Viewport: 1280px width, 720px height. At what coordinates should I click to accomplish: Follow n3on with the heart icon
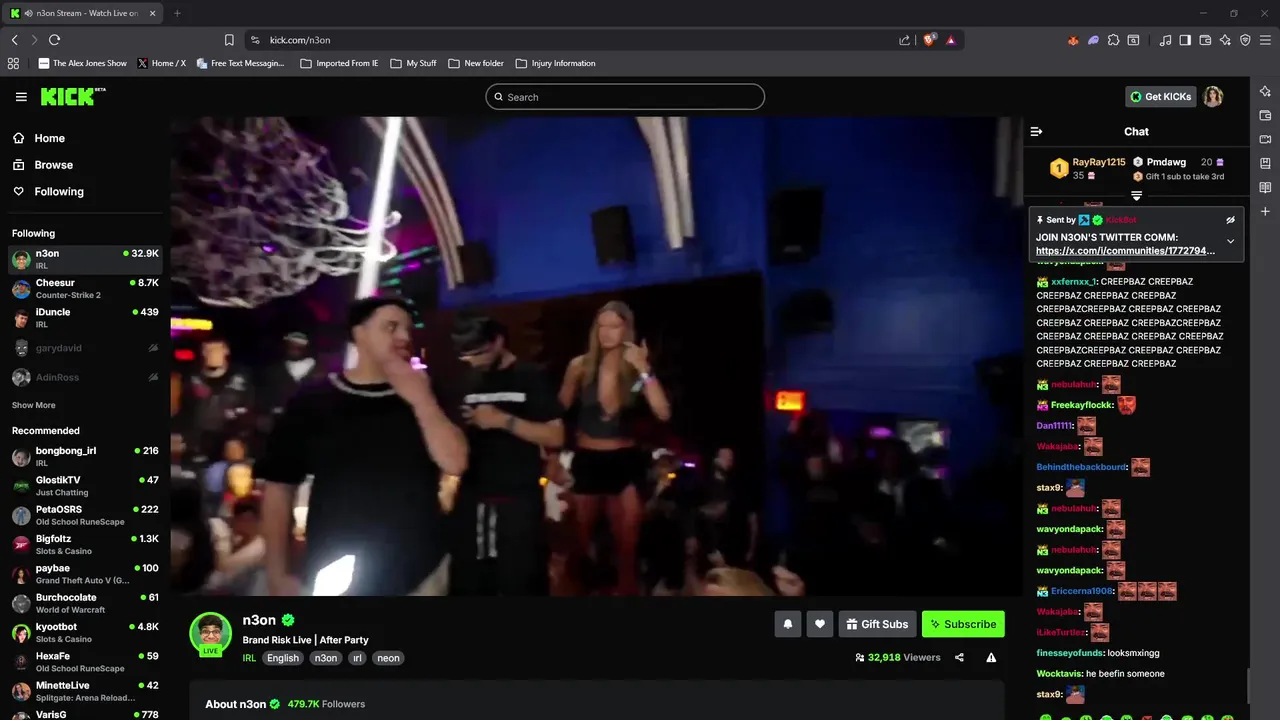point(819,624)
